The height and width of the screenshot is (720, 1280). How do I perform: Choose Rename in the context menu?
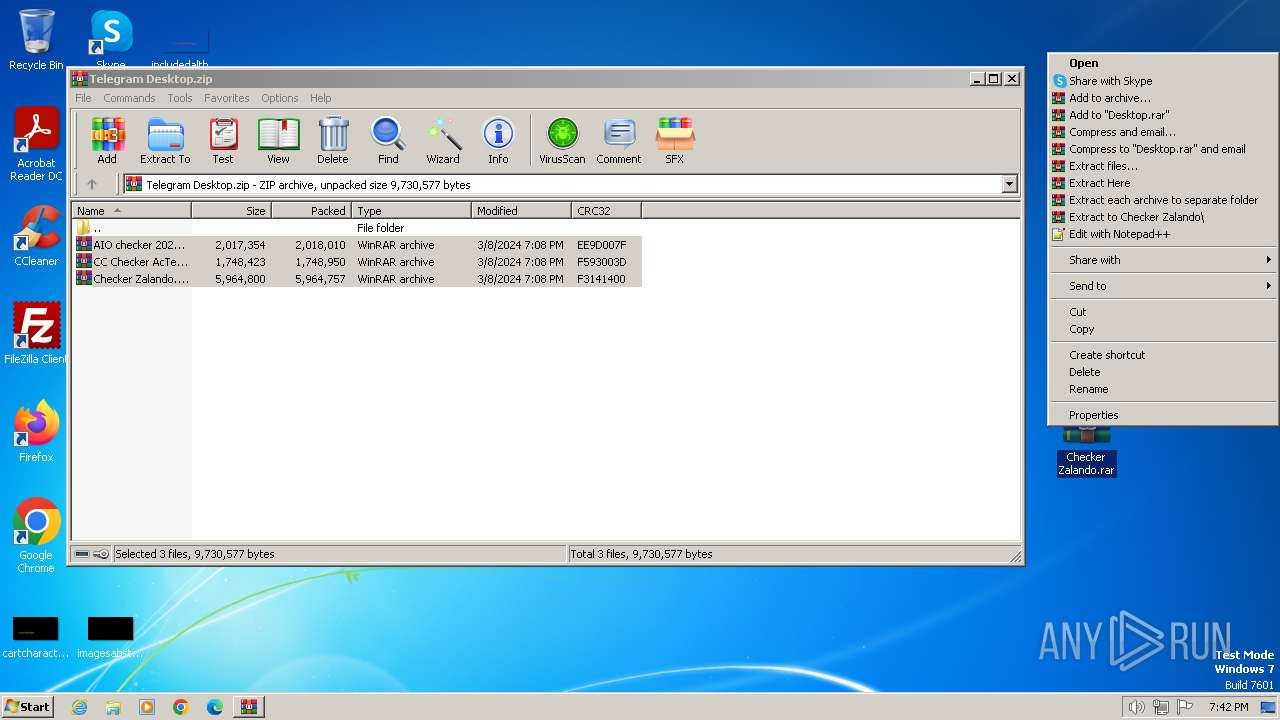tap(1162, 389)
